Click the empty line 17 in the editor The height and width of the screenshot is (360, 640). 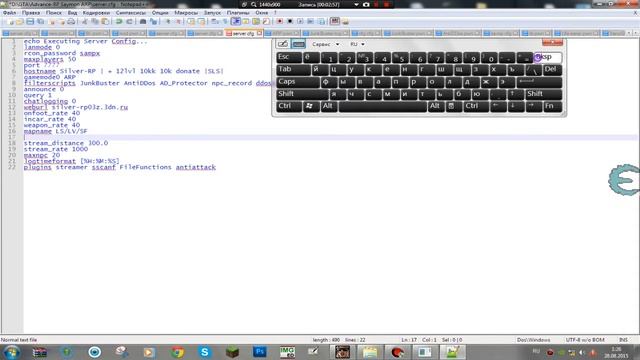tap(331, 137)
